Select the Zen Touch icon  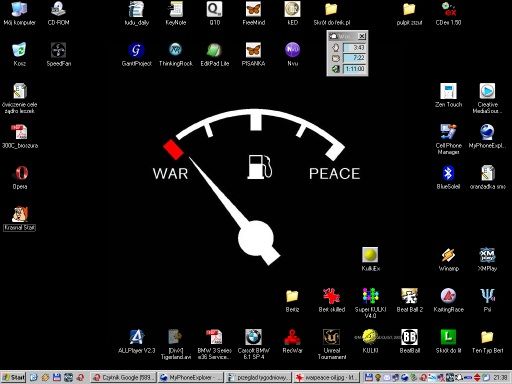pos(448,95)
